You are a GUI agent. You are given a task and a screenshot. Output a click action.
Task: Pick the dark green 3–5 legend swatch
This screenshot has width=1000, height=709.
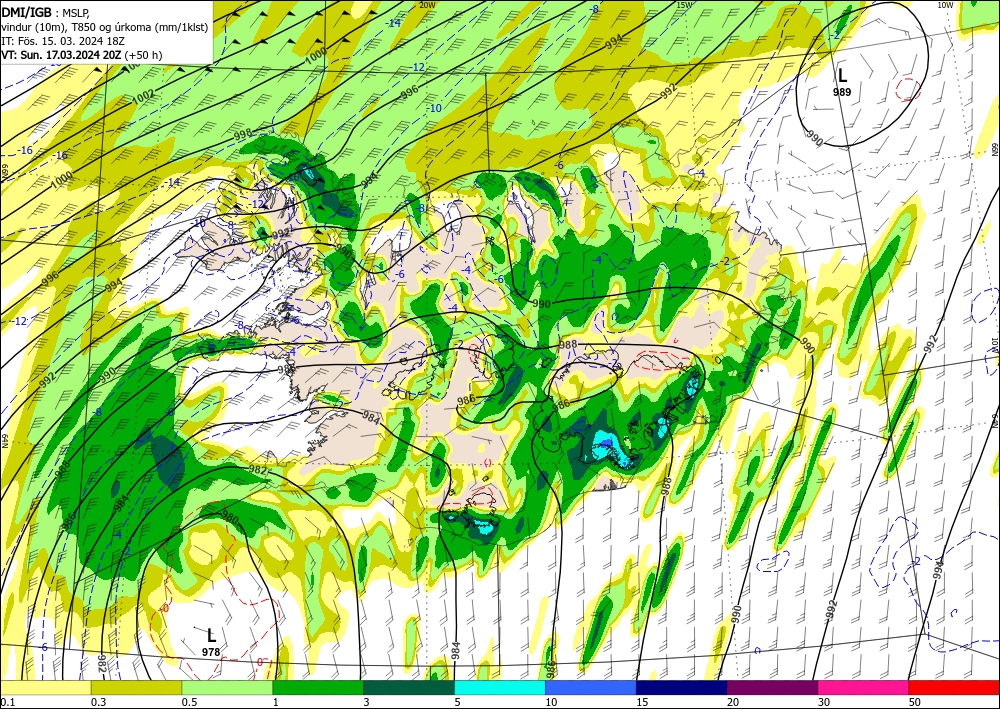(x=409, y=687)
